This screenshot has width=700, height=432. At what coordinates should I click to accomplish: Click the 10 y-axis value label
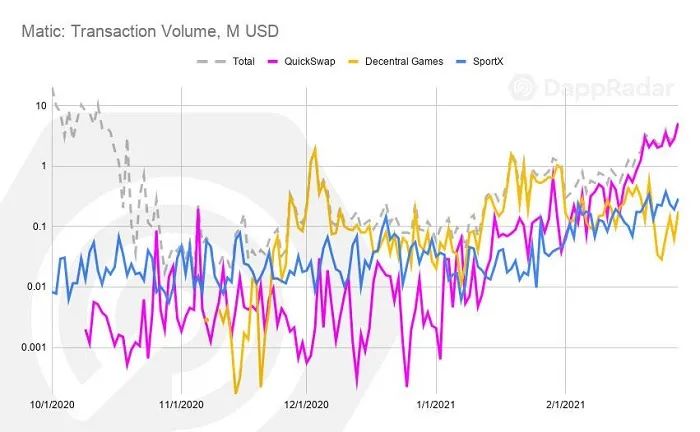(41, 106)
